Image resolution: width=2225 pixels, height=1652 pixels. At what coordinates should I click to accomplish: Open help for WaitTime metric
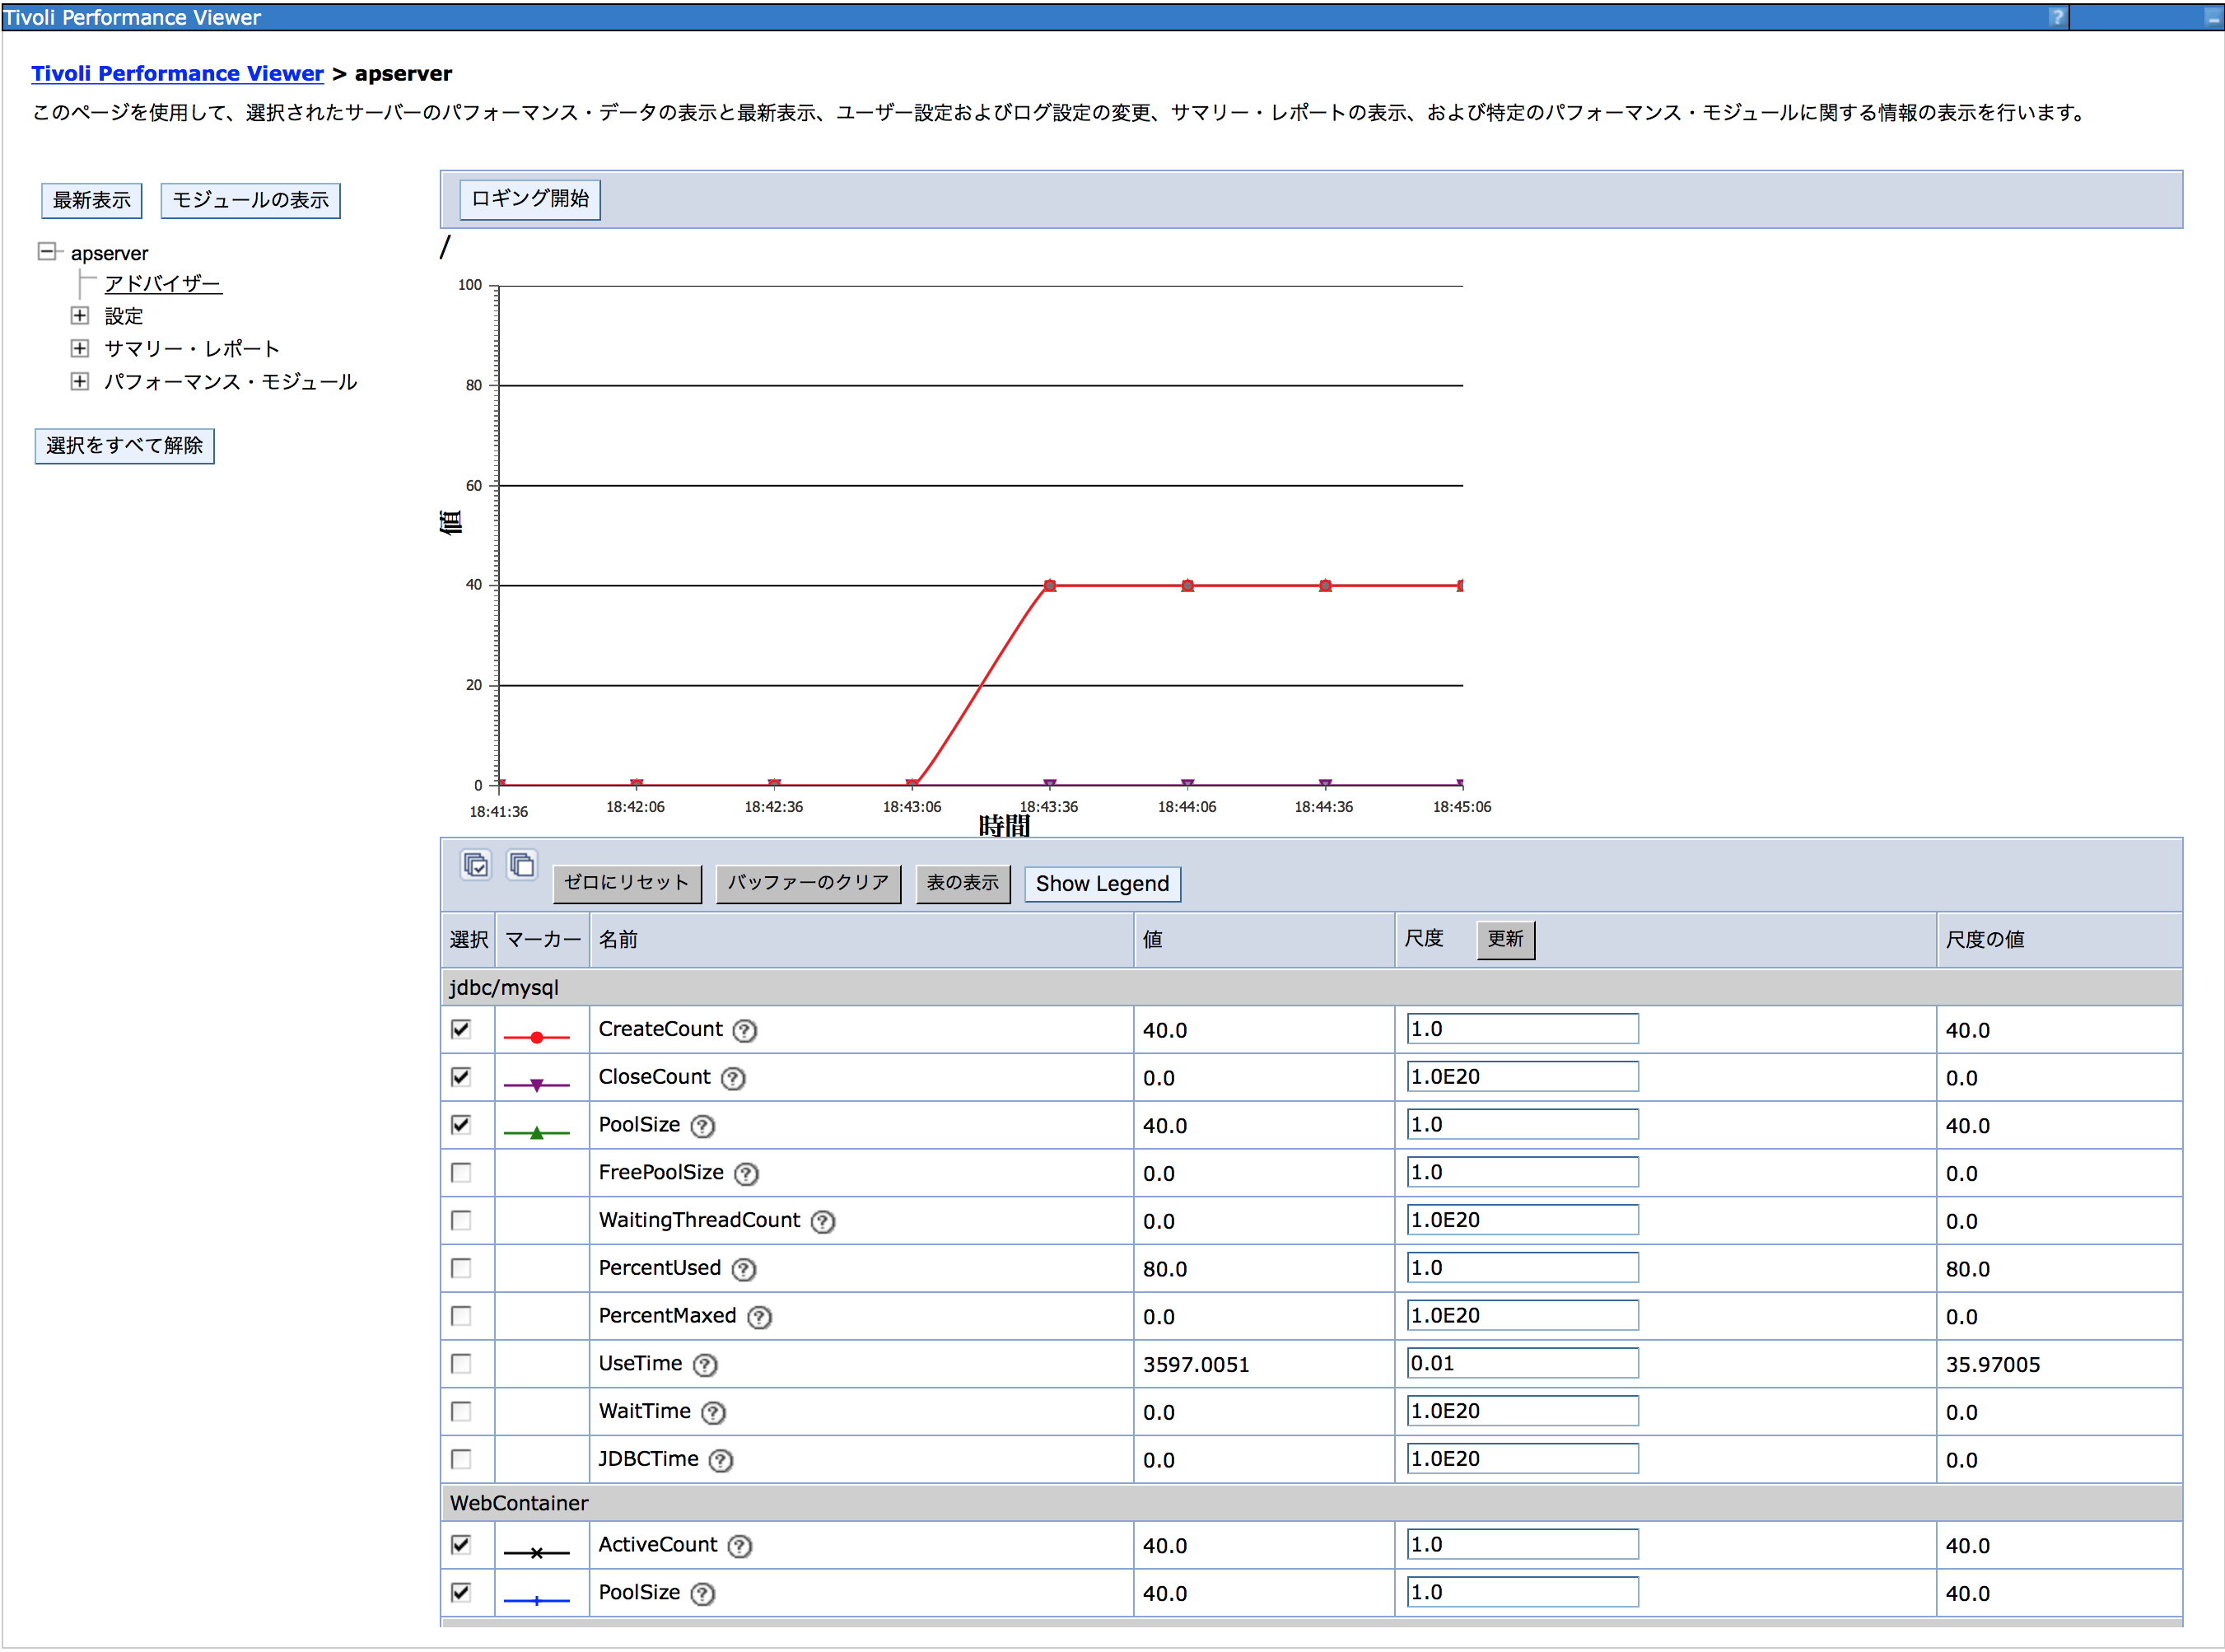click(x=713, y=1413)
